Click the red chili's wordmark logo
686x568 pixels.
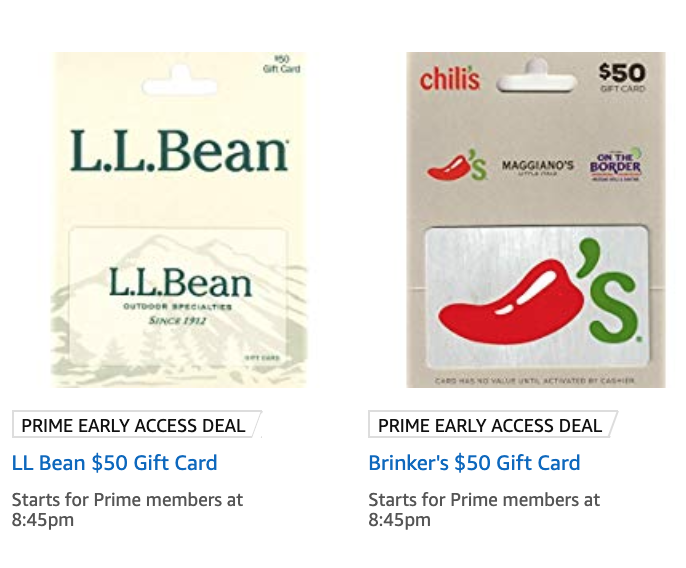pos(450,79)
